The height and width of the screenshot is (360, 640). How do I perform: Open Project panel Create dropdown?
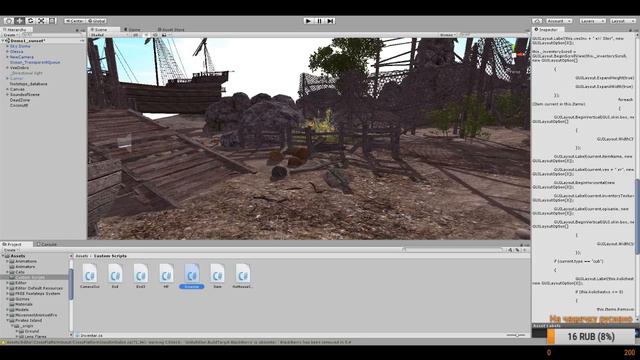point(10,250)
